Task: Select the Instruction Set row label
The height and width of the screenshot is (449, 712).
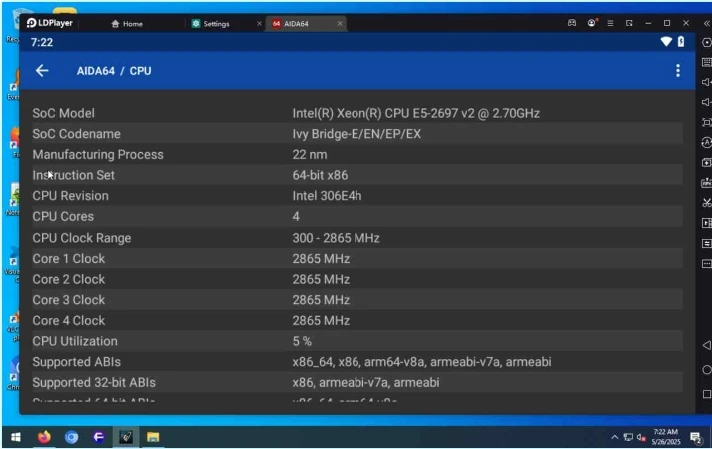Action: coord(74,175)
